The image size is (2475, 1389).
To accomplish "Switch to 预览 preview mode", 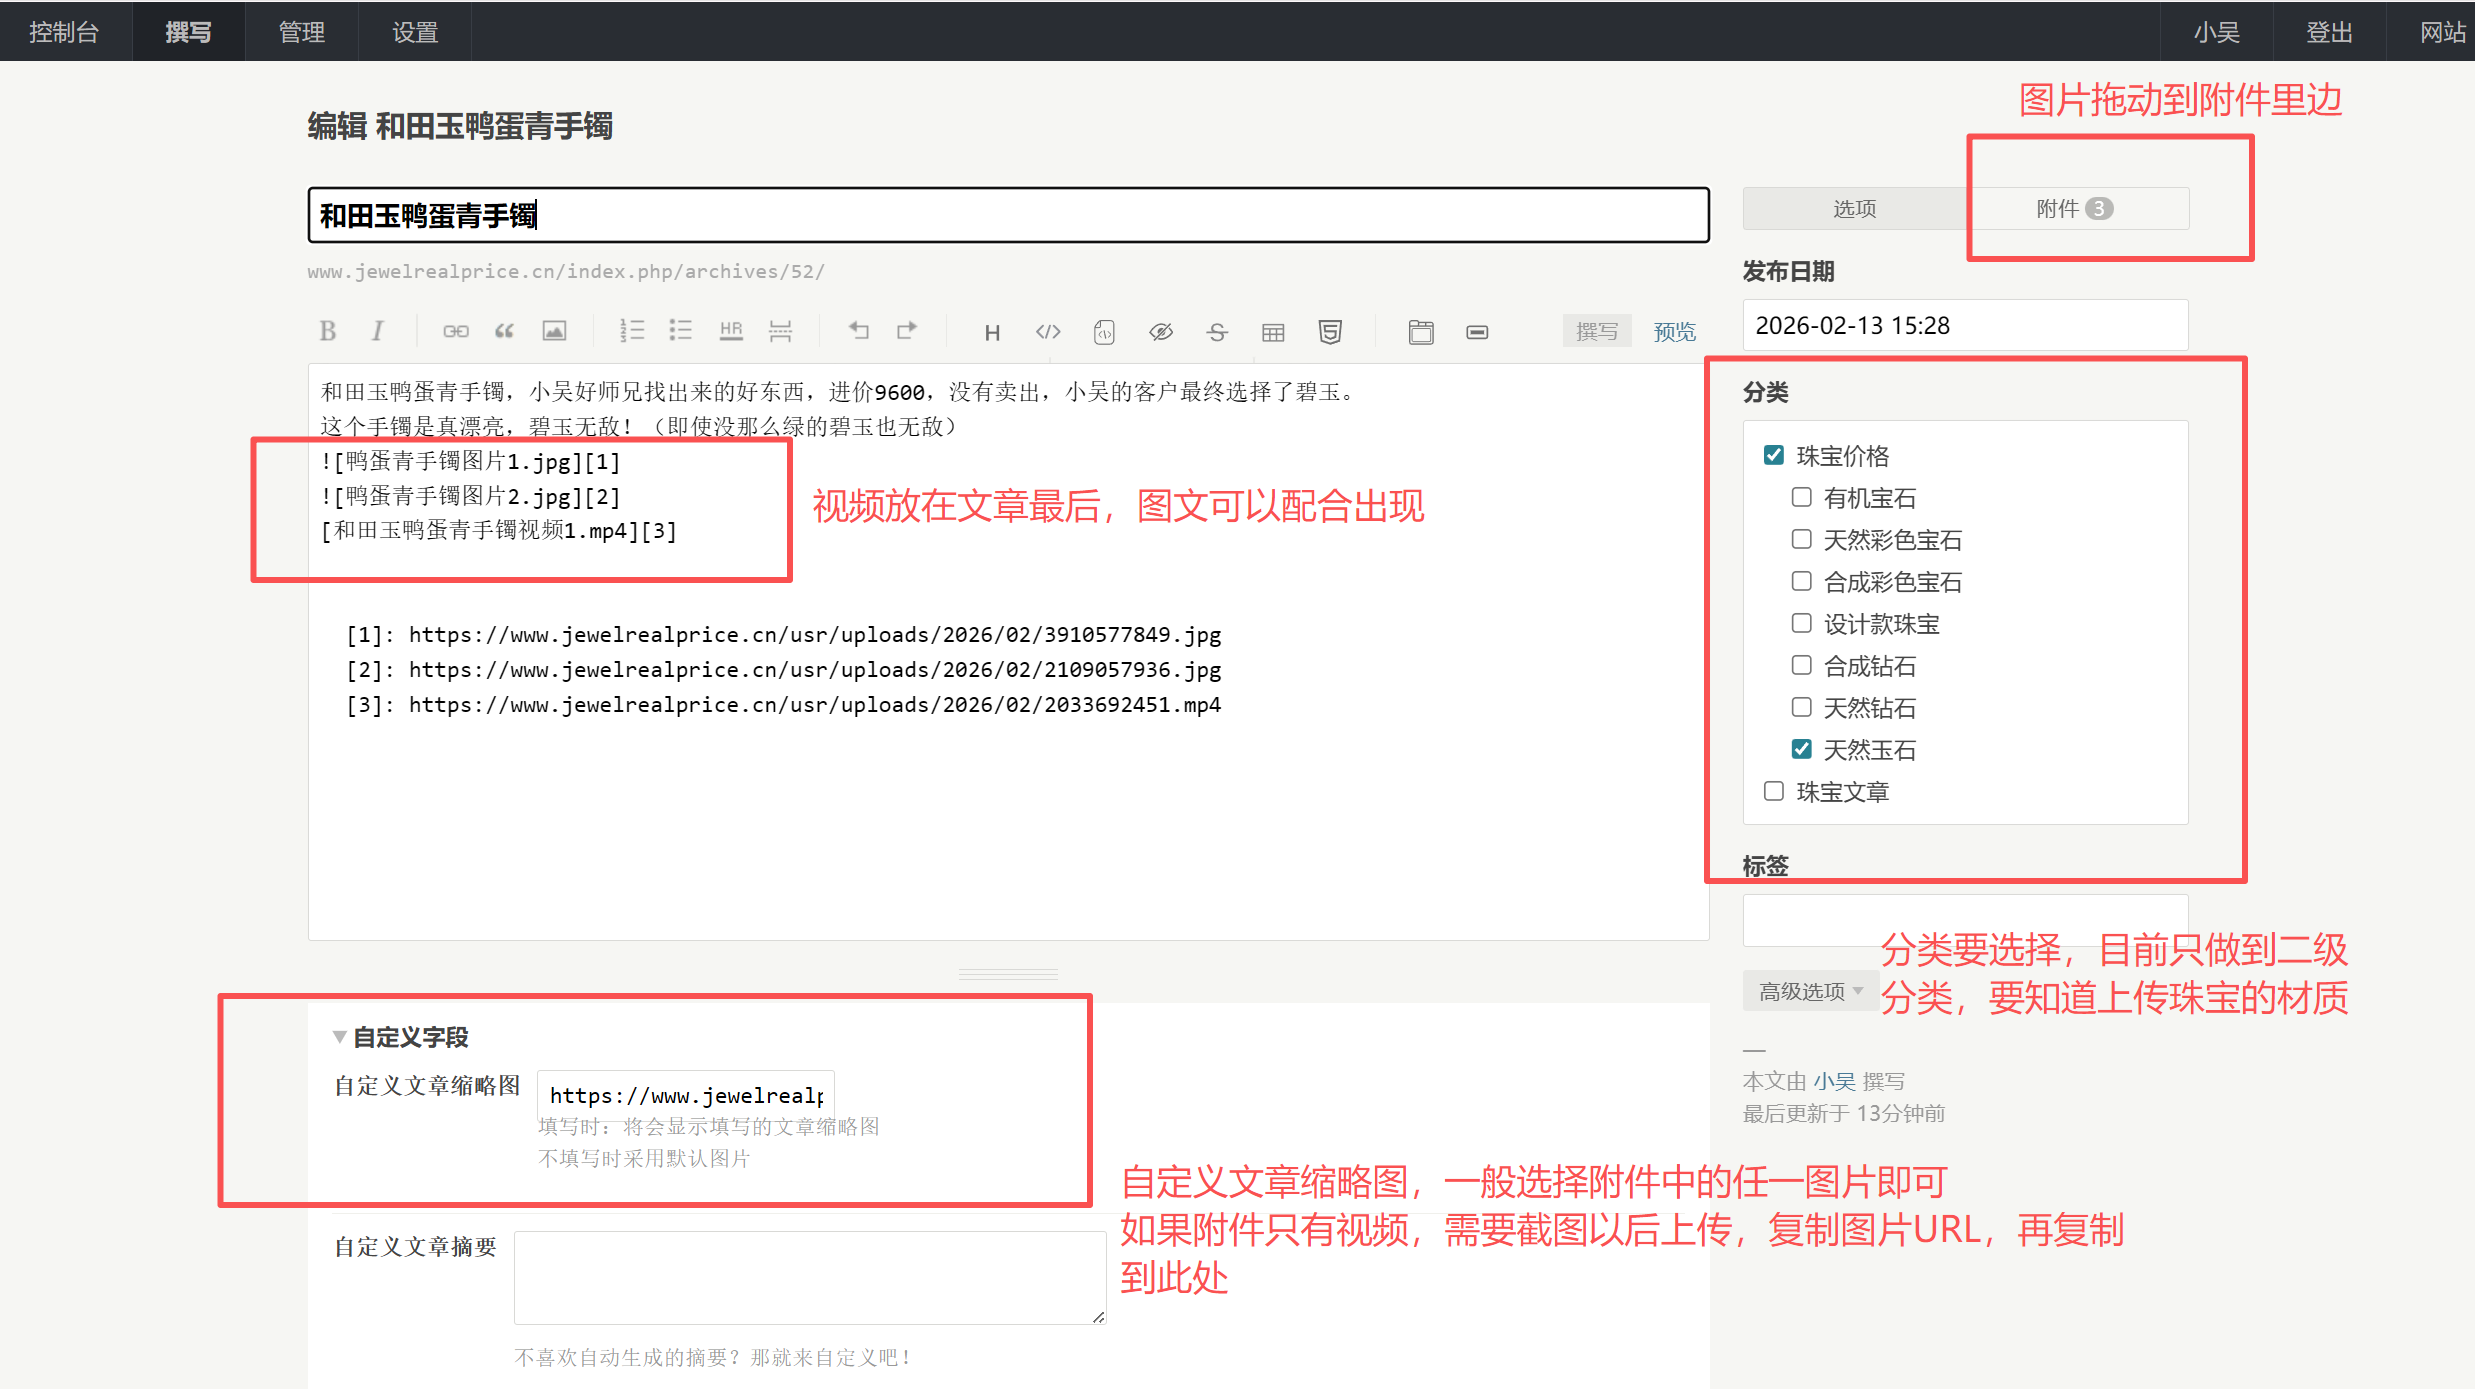I will tap(1674, 331).
